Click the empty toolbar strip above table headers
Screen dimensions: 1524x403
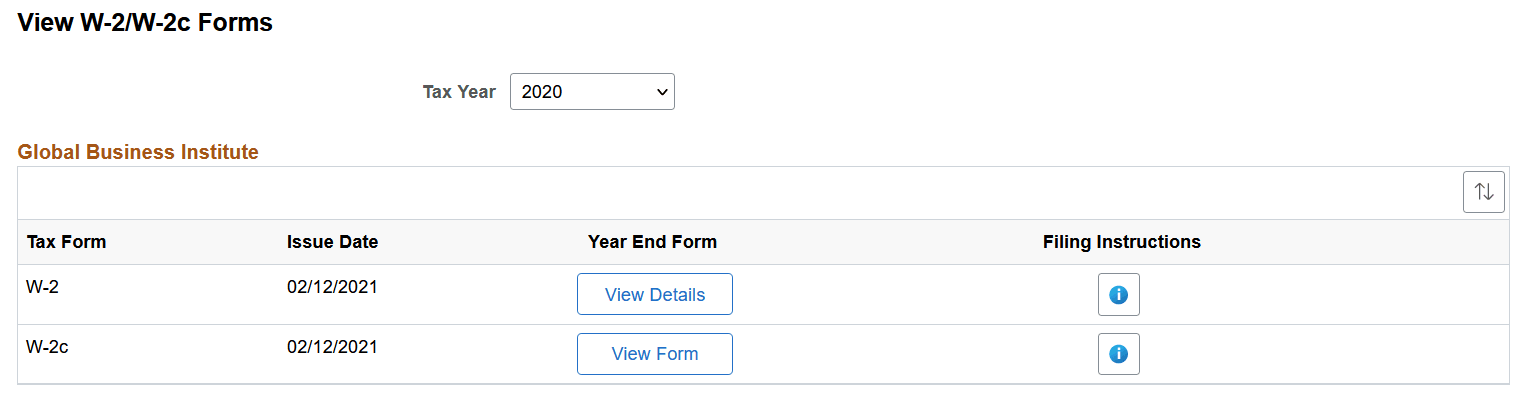click(x=700, y=193)
